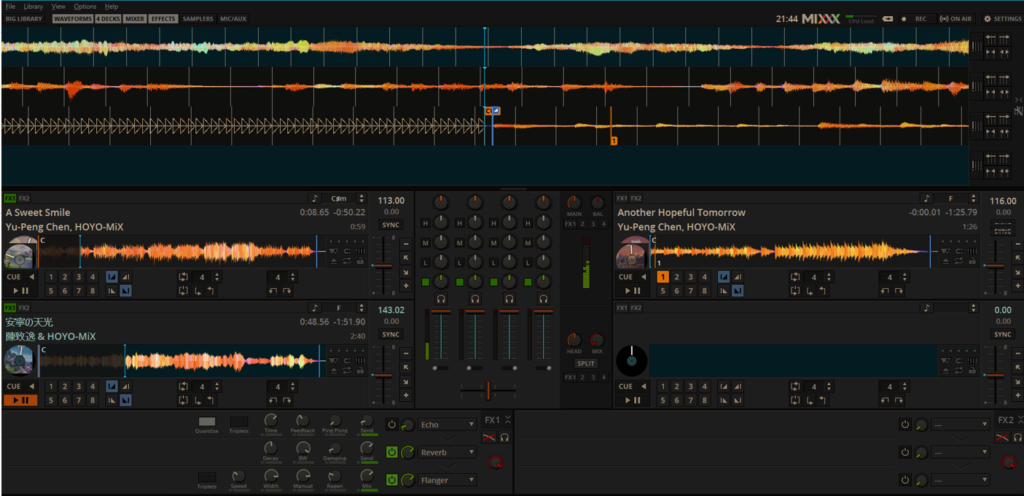This screenshot has height=496, width=1024.
Task: Toggle the 4 Decks view button
Action: click(x=107, y=19)
